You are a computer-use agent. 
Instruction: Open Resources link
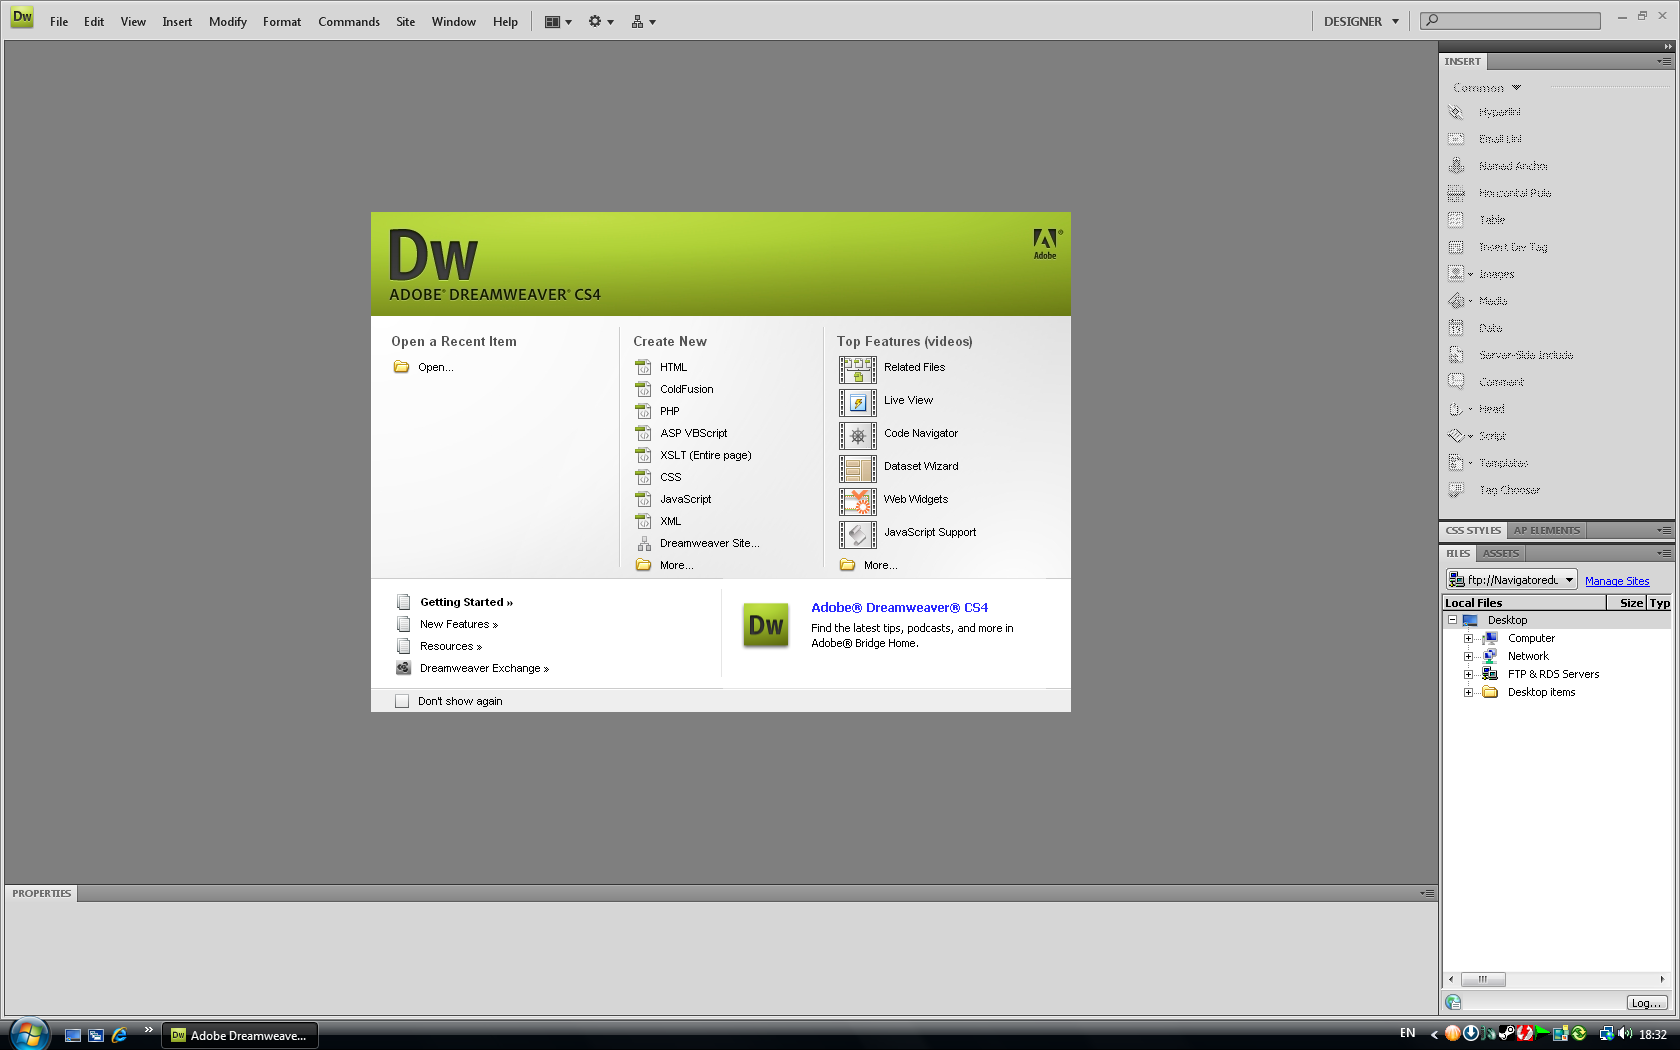451,646
